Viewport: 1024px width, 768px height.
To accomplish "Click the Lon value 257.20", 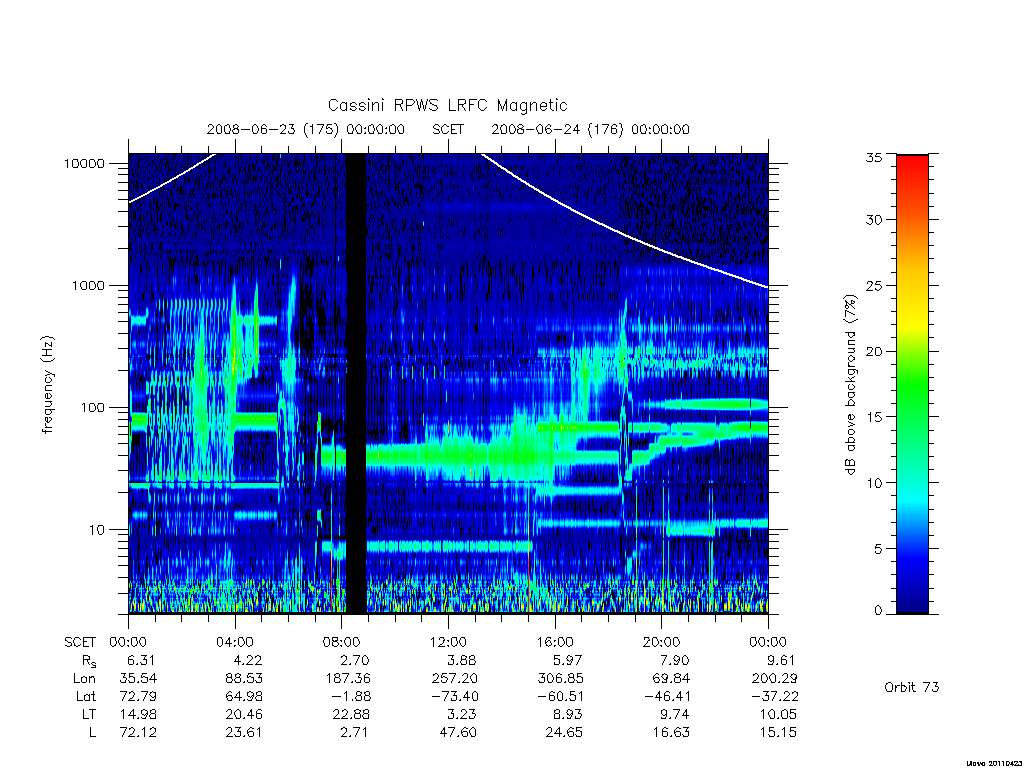I will (x=455, y=679).
